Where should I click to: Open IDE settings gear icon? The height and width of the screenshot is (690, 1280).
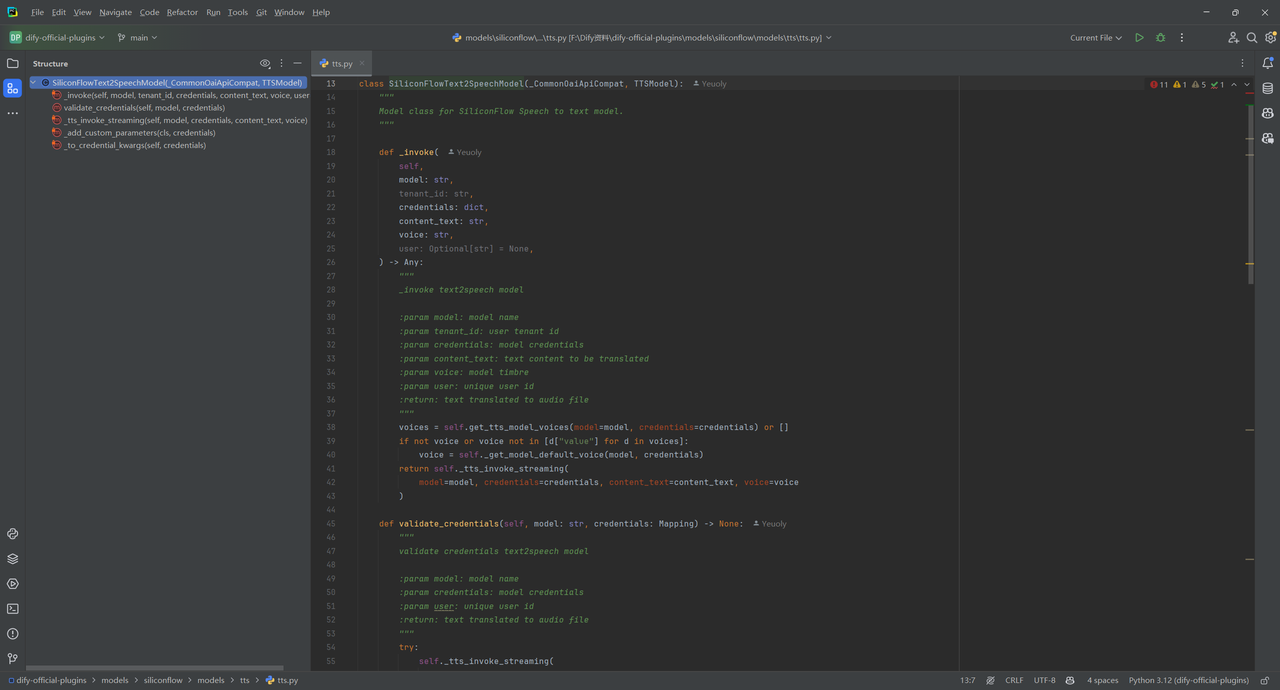point(1271,38)
